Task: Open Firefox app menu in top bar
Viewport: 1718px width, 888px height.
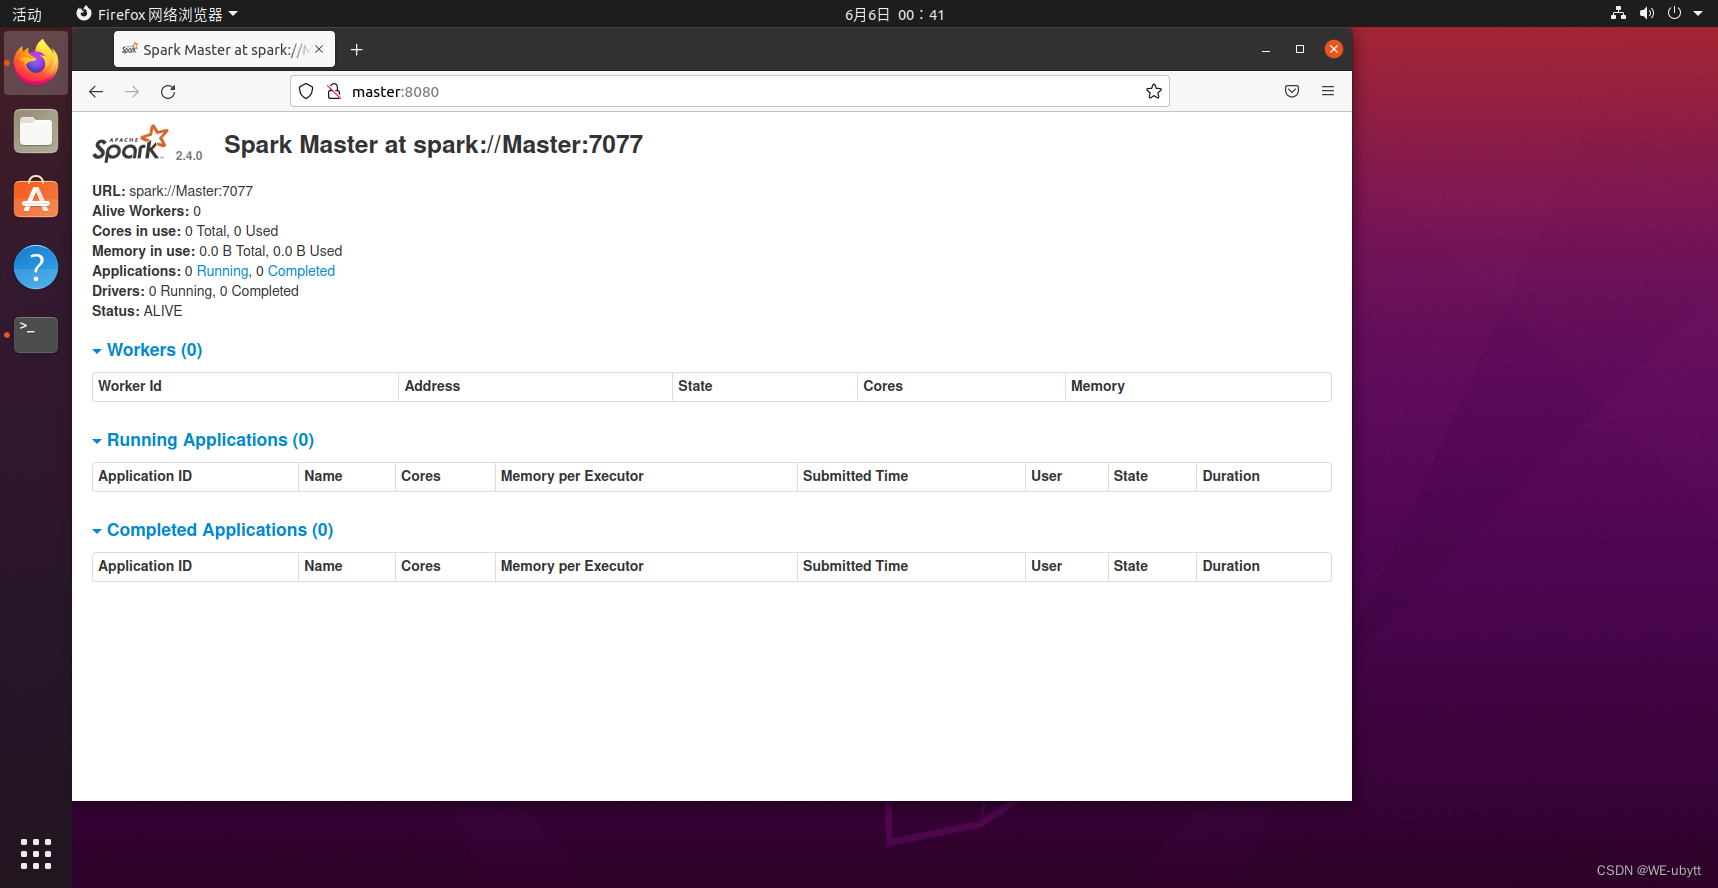Action: pyautogui.click(x=157, y=14)
